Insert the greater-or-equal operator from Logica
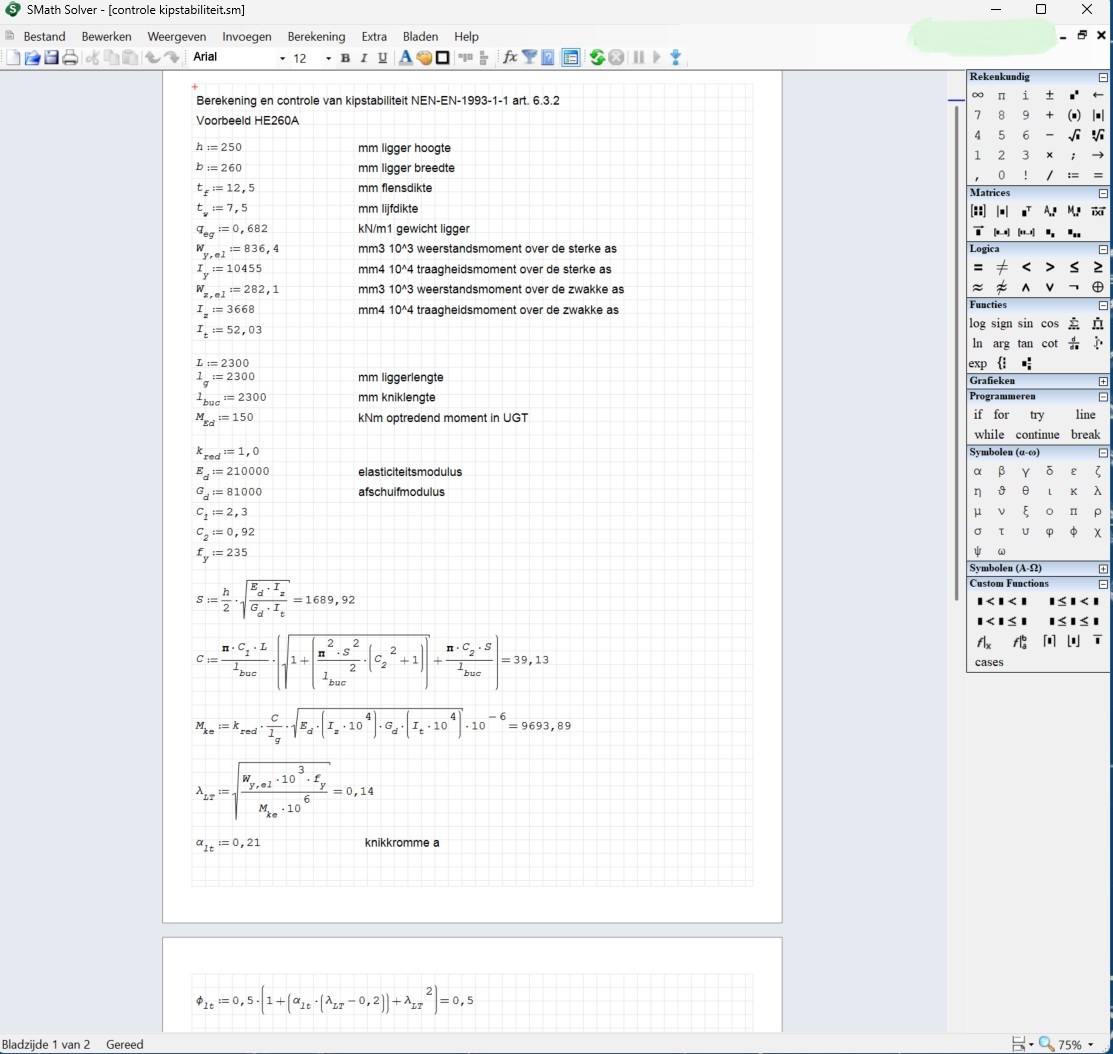1113x1054 pixels. click(1098, 267)
